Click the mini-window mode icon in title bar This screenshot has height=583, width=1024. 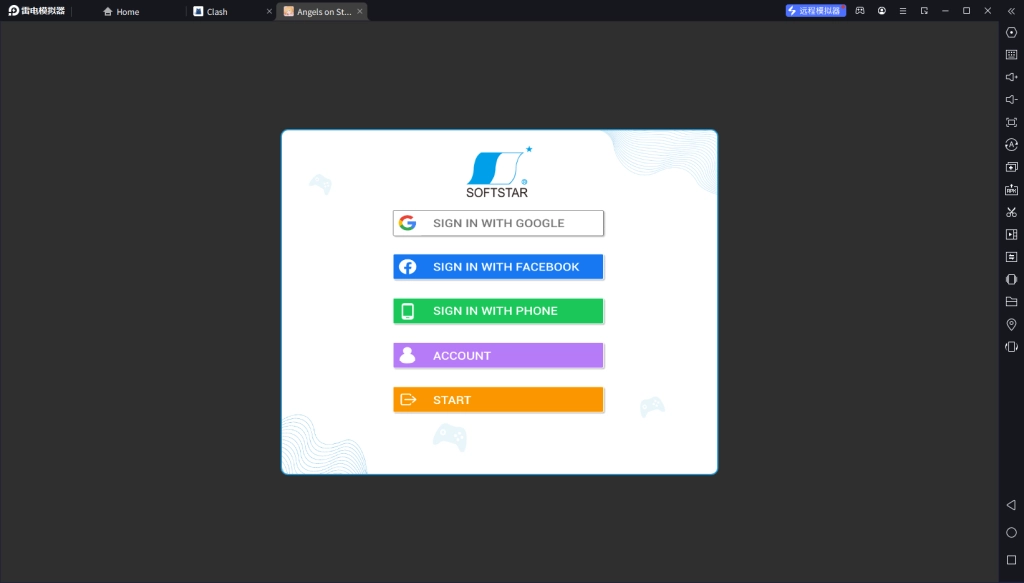click(924, 11)
